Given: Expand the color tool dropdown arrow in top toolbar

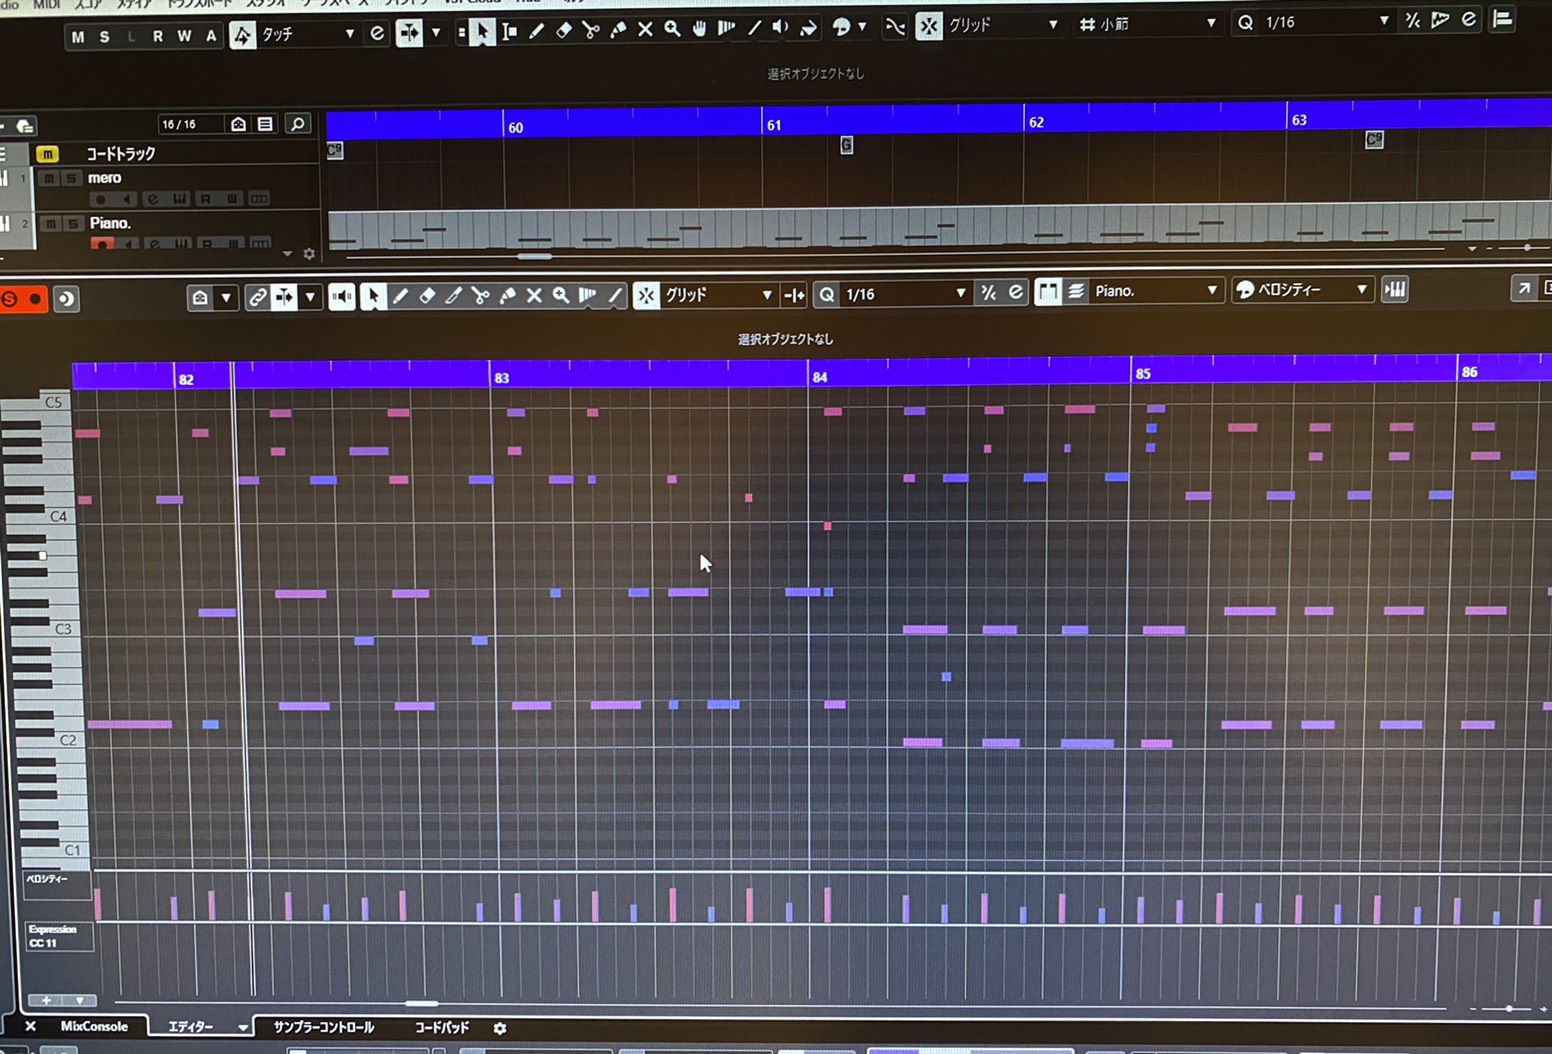Looking at the screenshot, I should pyautogui.click(x=862, y=27).
